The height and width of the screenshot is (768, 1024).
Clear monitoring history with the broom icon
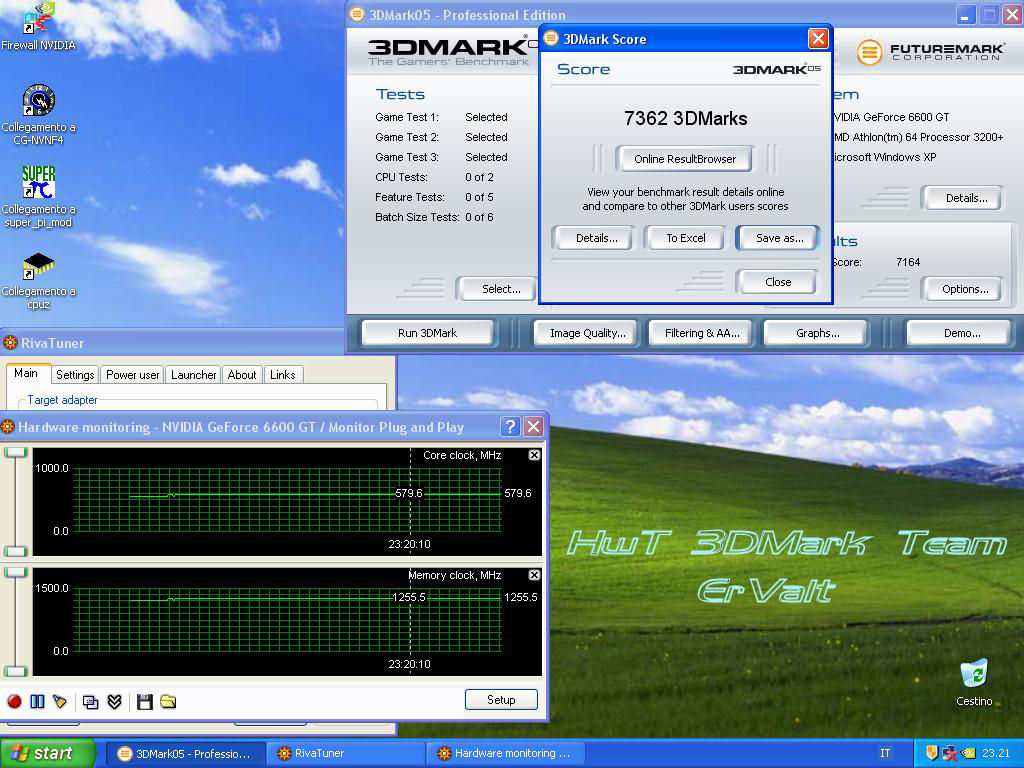(60, 701)
